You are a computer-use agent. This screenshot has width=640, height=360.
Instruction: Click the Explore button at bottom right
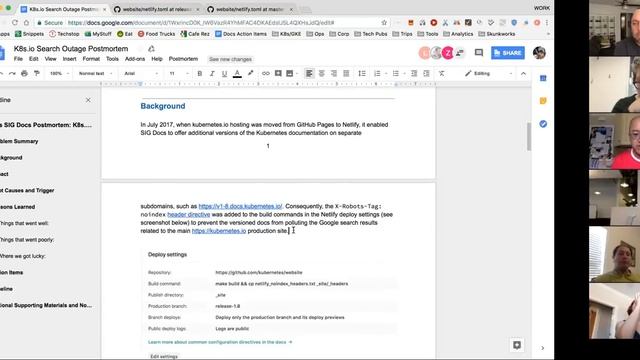517,345
